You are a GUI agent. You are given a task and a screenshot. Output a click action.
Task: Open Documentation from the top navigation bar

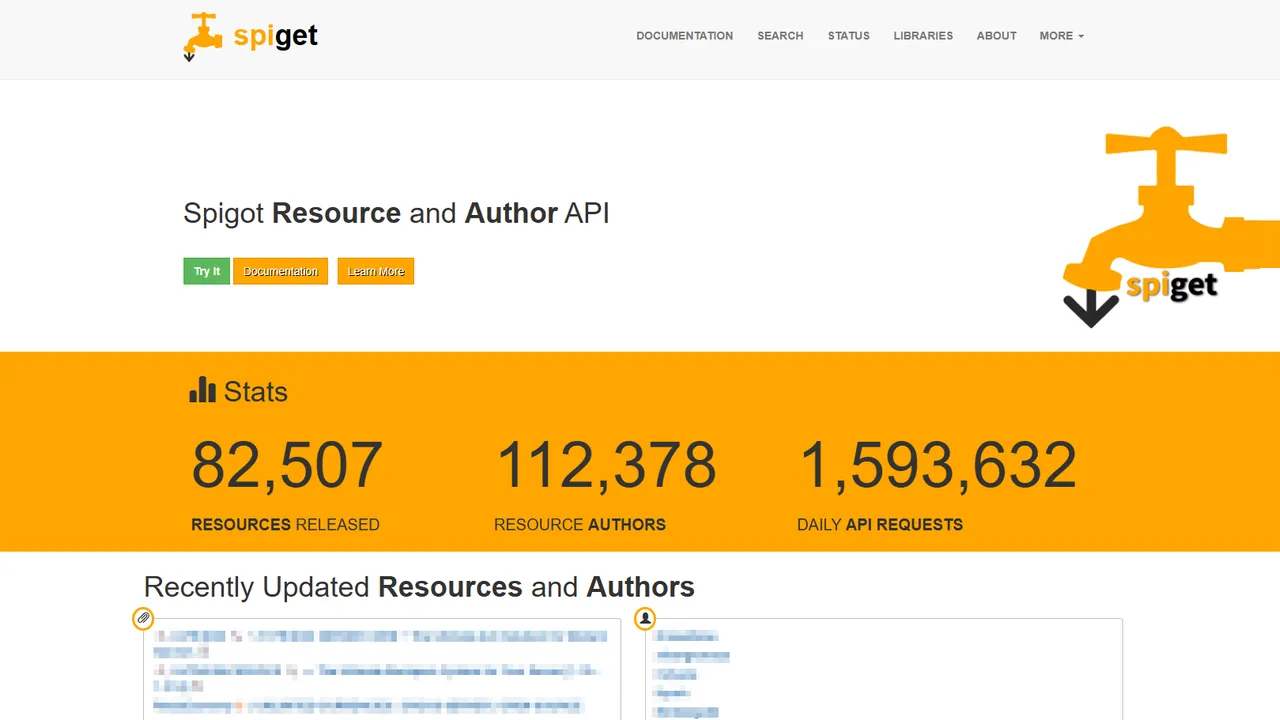click(684, 36)
